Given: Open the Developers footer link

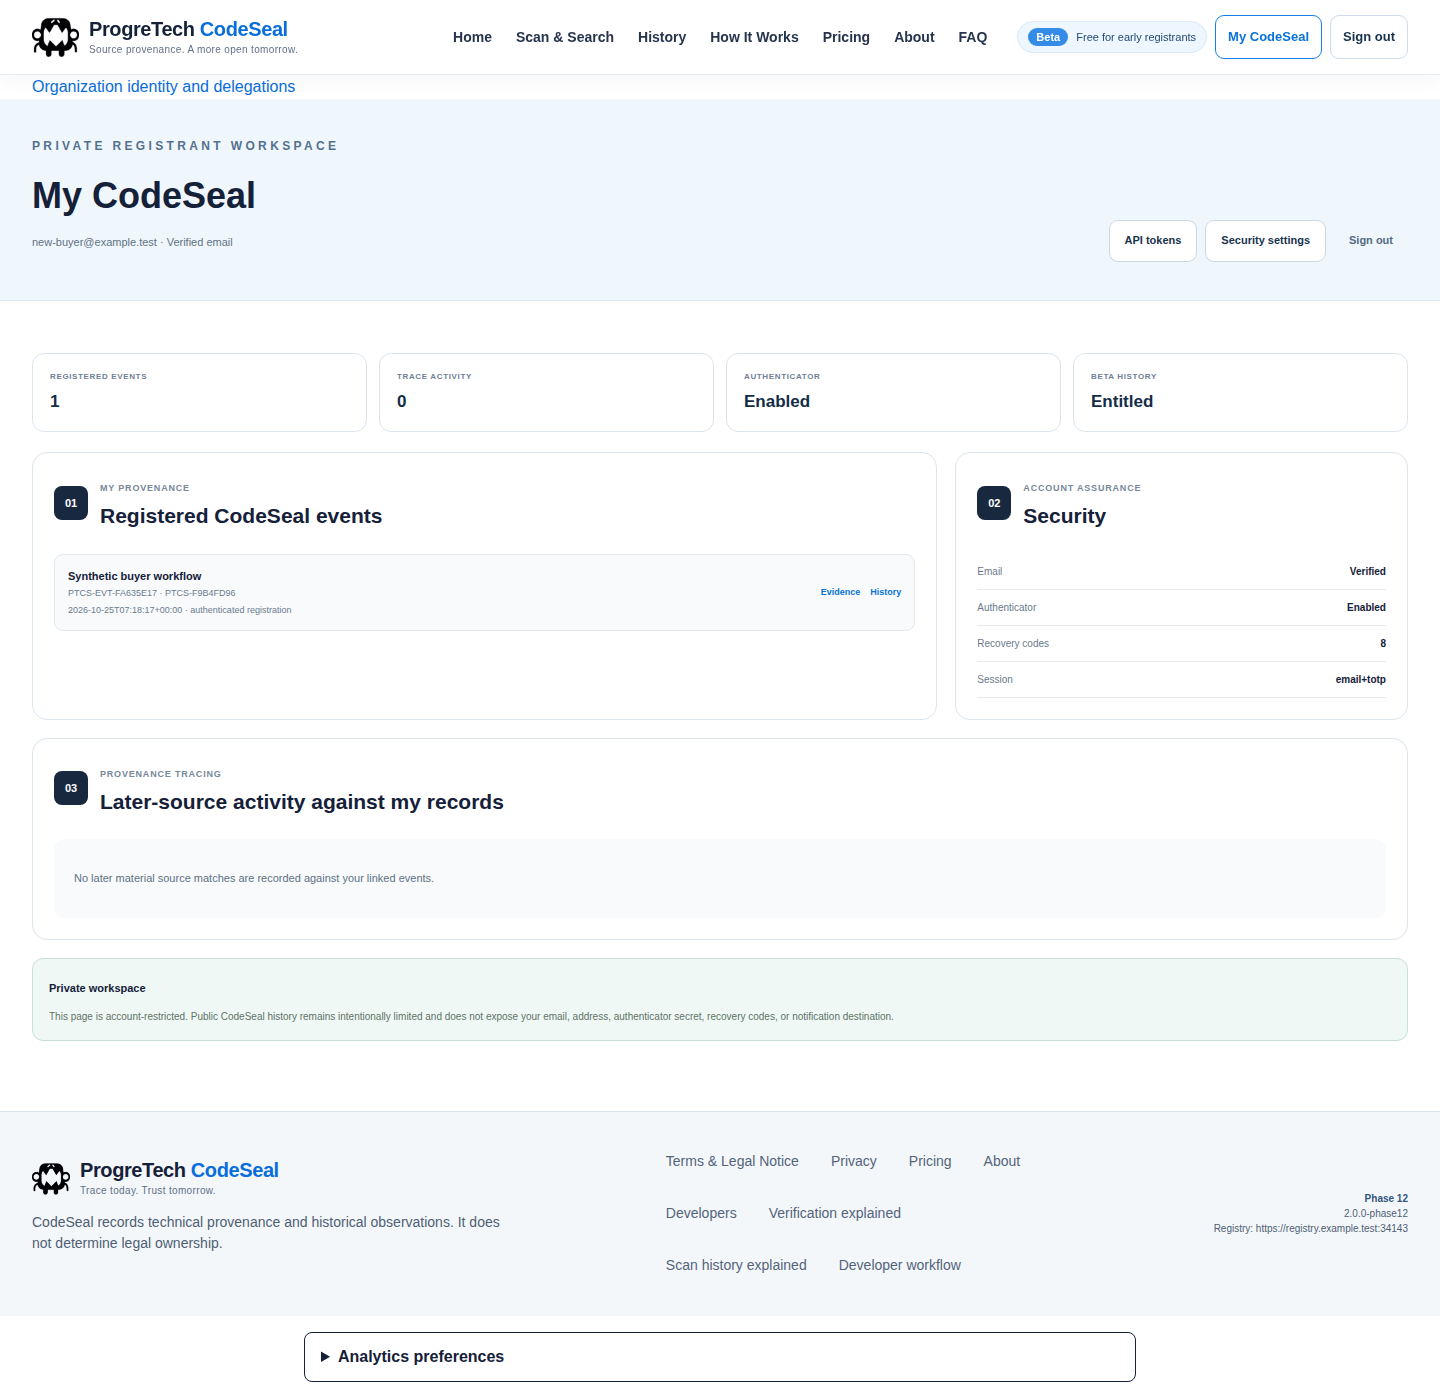Looking at the screenshot, I should click(701, 1213).
